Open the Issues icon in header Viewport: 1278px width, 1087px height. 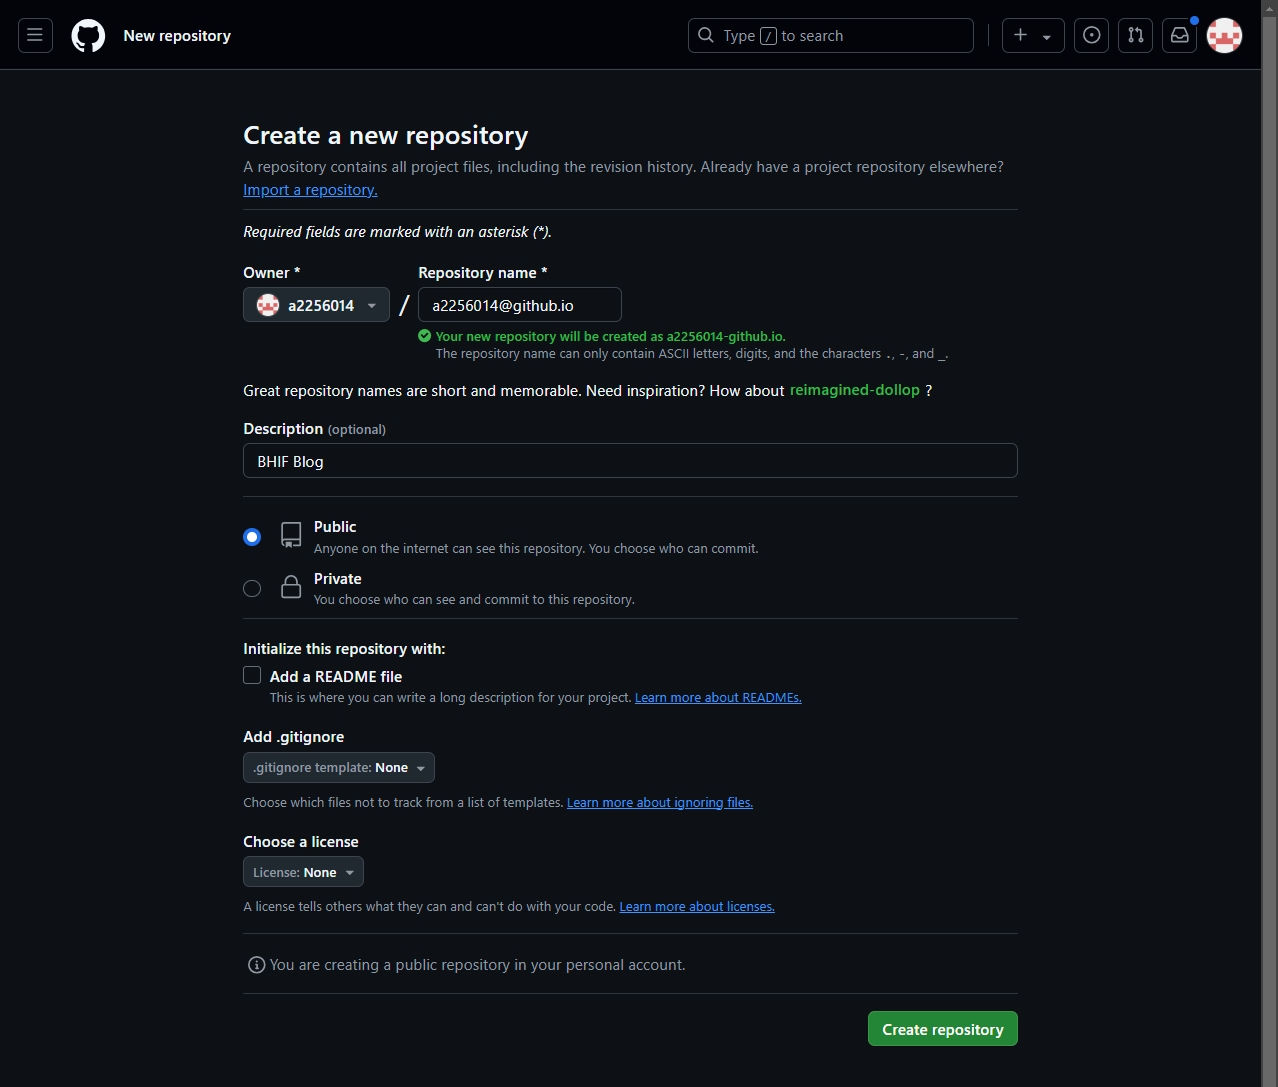pyautogui.click(x=1091, y=35)
